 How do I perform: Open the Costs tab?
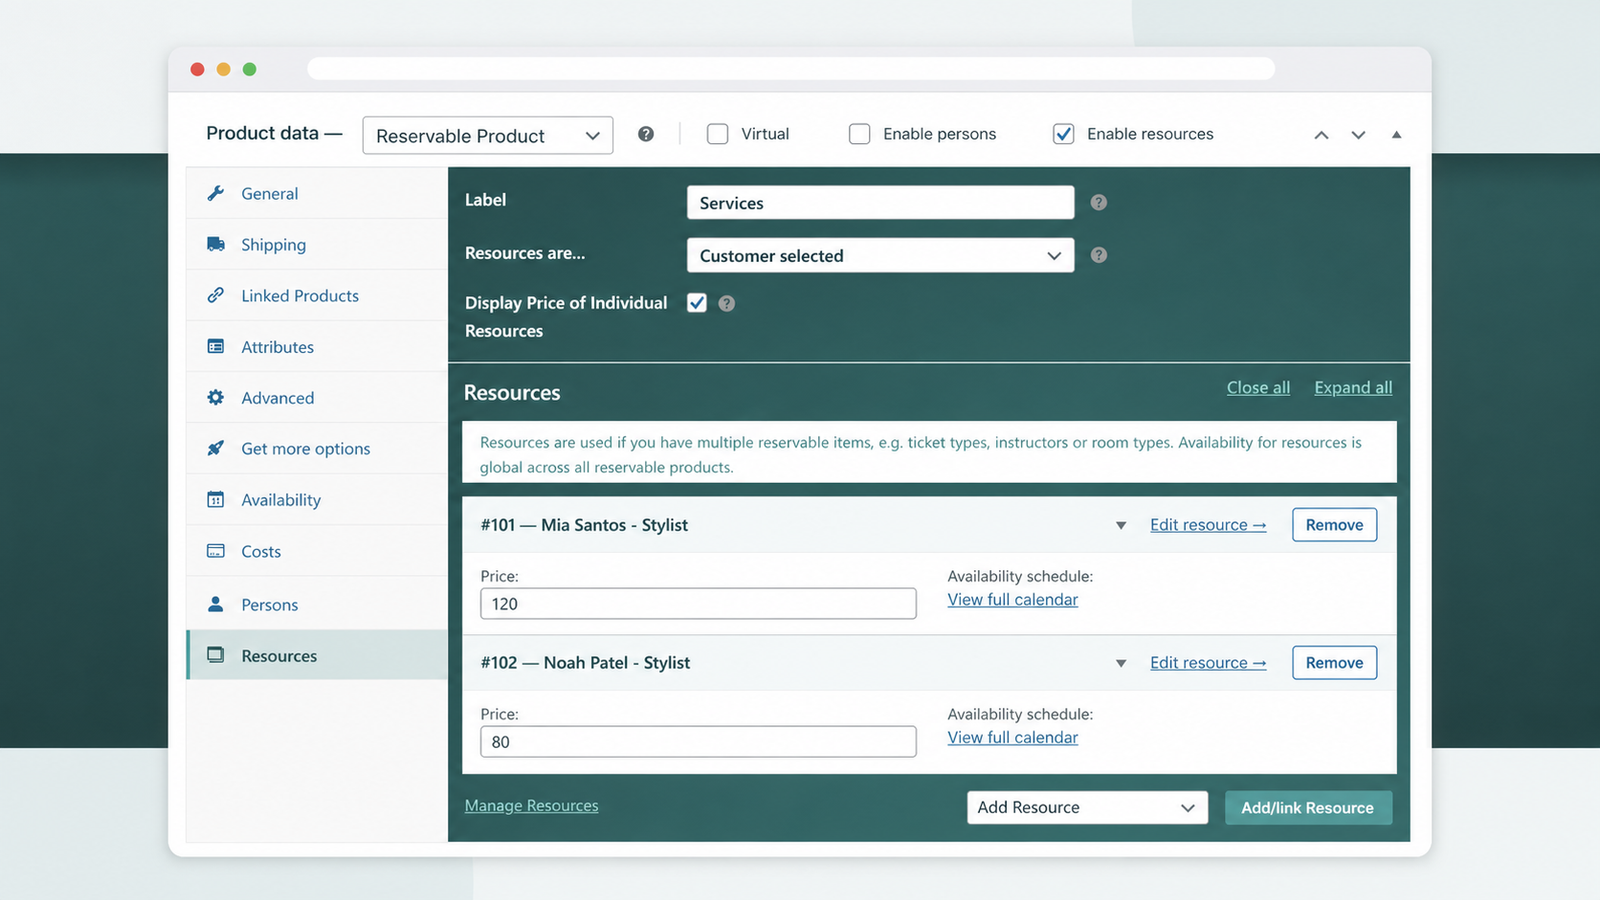point(317,551)
